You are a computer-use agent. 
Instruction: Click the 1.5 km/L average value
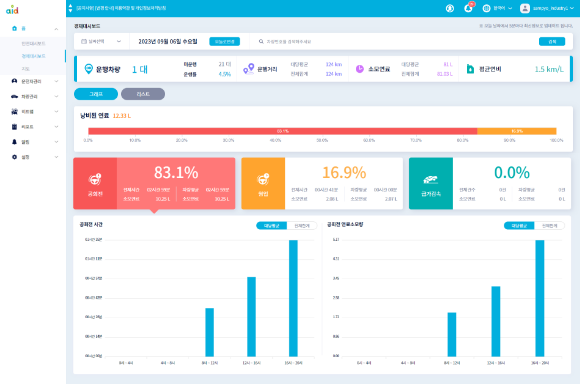tap(549, 69)
